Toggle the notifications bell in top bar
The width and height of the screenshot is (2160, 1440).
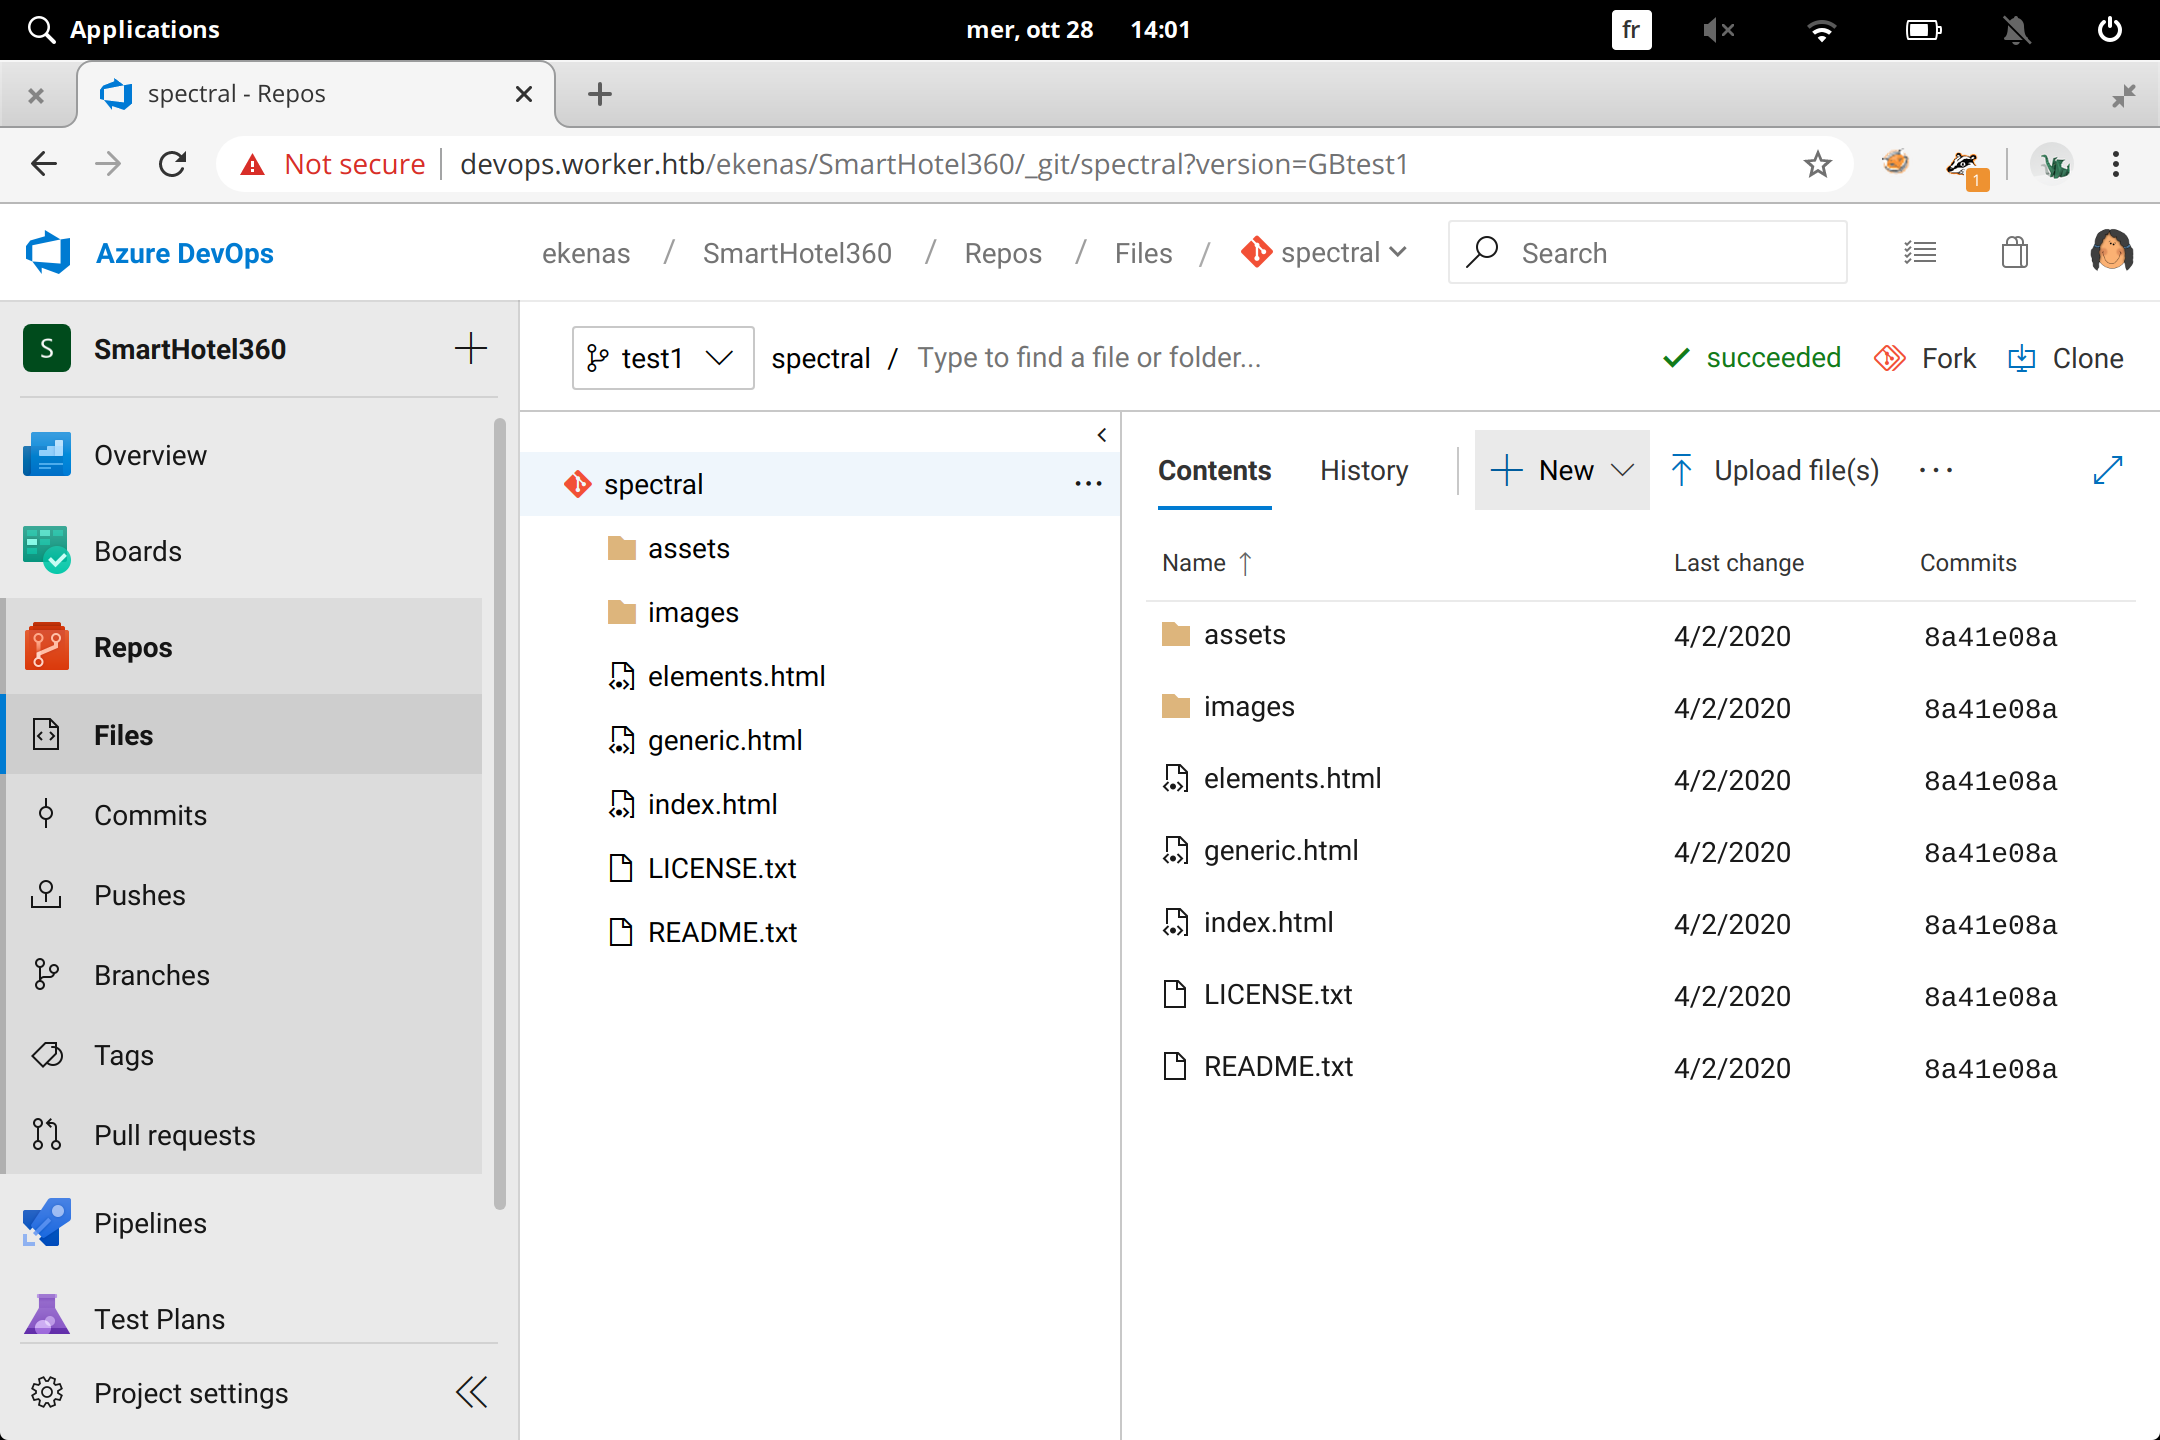click(x=2016, y=30)
